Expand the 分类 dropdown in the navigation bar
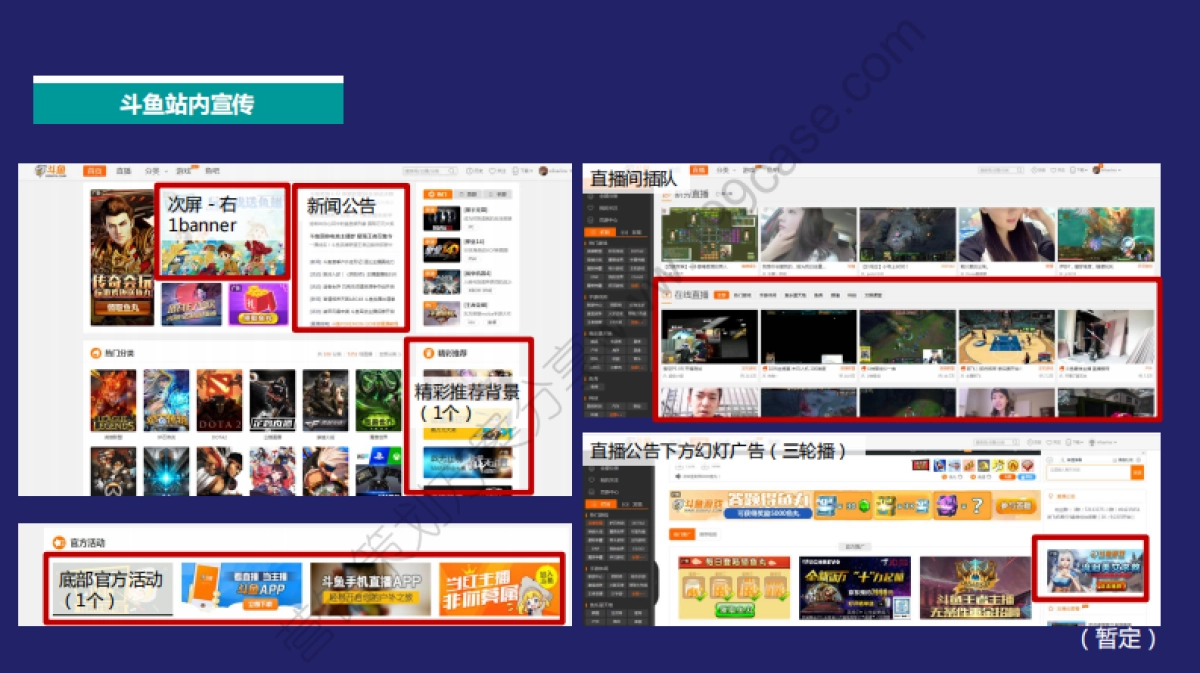The image size is (1200, 673). tap(153, 170)
